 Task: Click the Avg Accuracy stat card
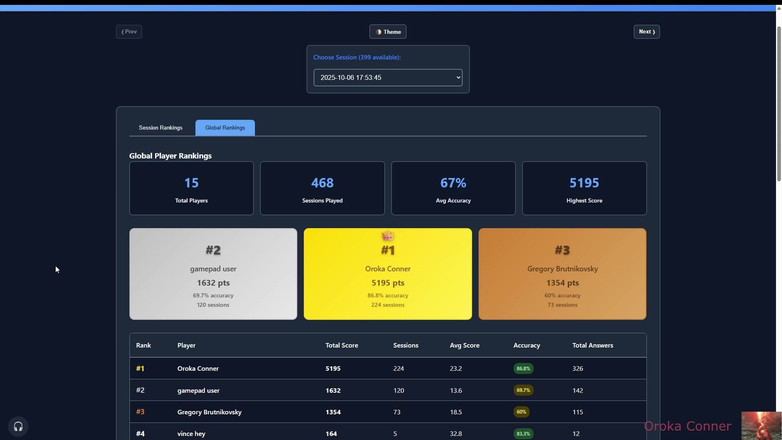[x=453, y=188]
